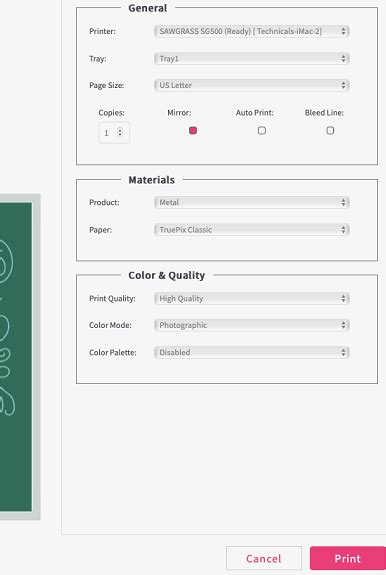
Task: Click the Copies number field
Action: pyautogui.click(x=114, y=132)
